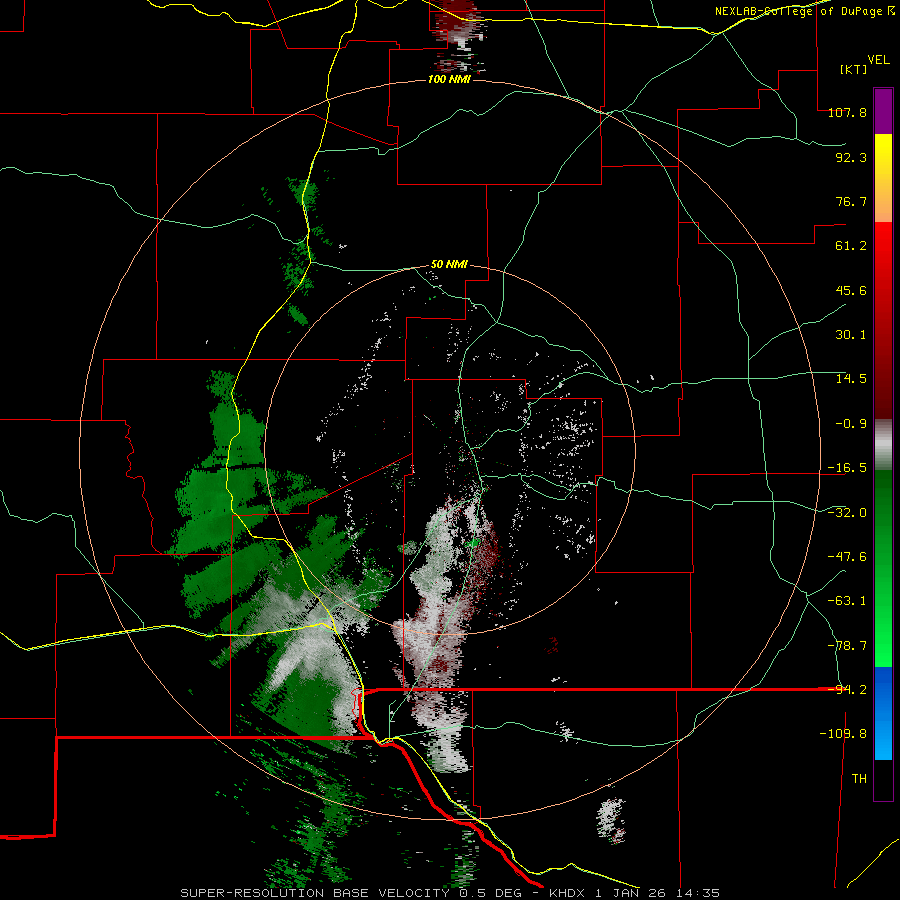Screen dimensions: 900x900
Task: Click the 50 NMI range ring label
Action: tap(449, 265)
